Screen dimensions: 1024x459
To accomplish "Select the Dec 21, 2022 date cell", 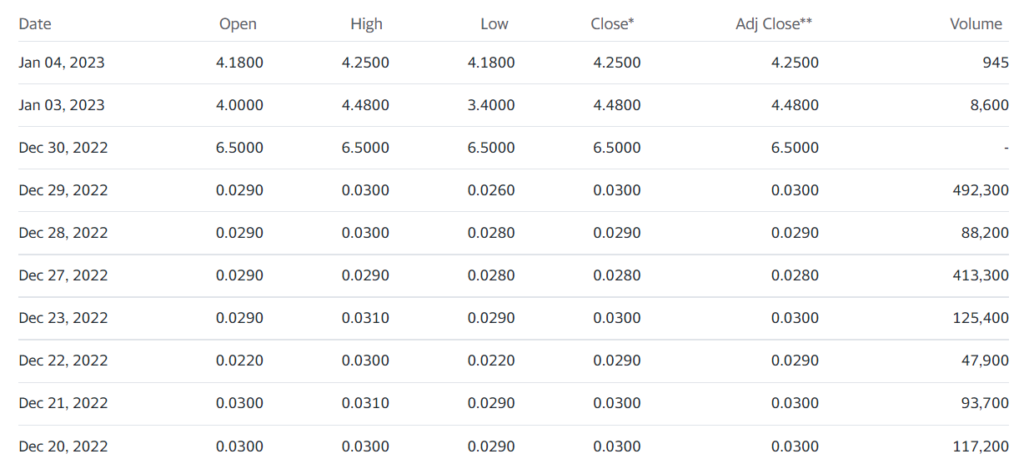I will click(x=63, y=403).
